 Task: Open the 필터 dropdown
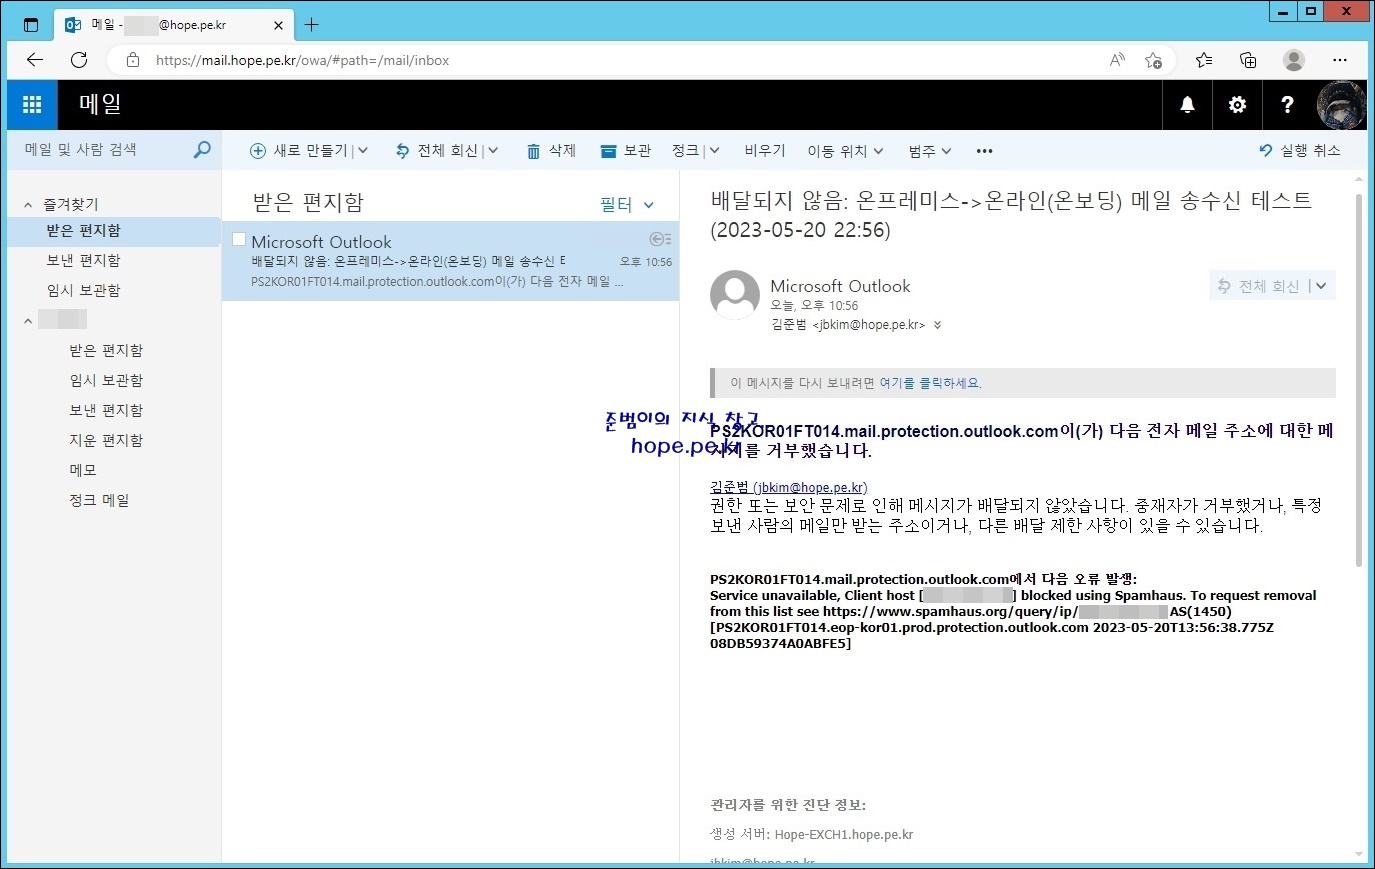pos(627,204)
